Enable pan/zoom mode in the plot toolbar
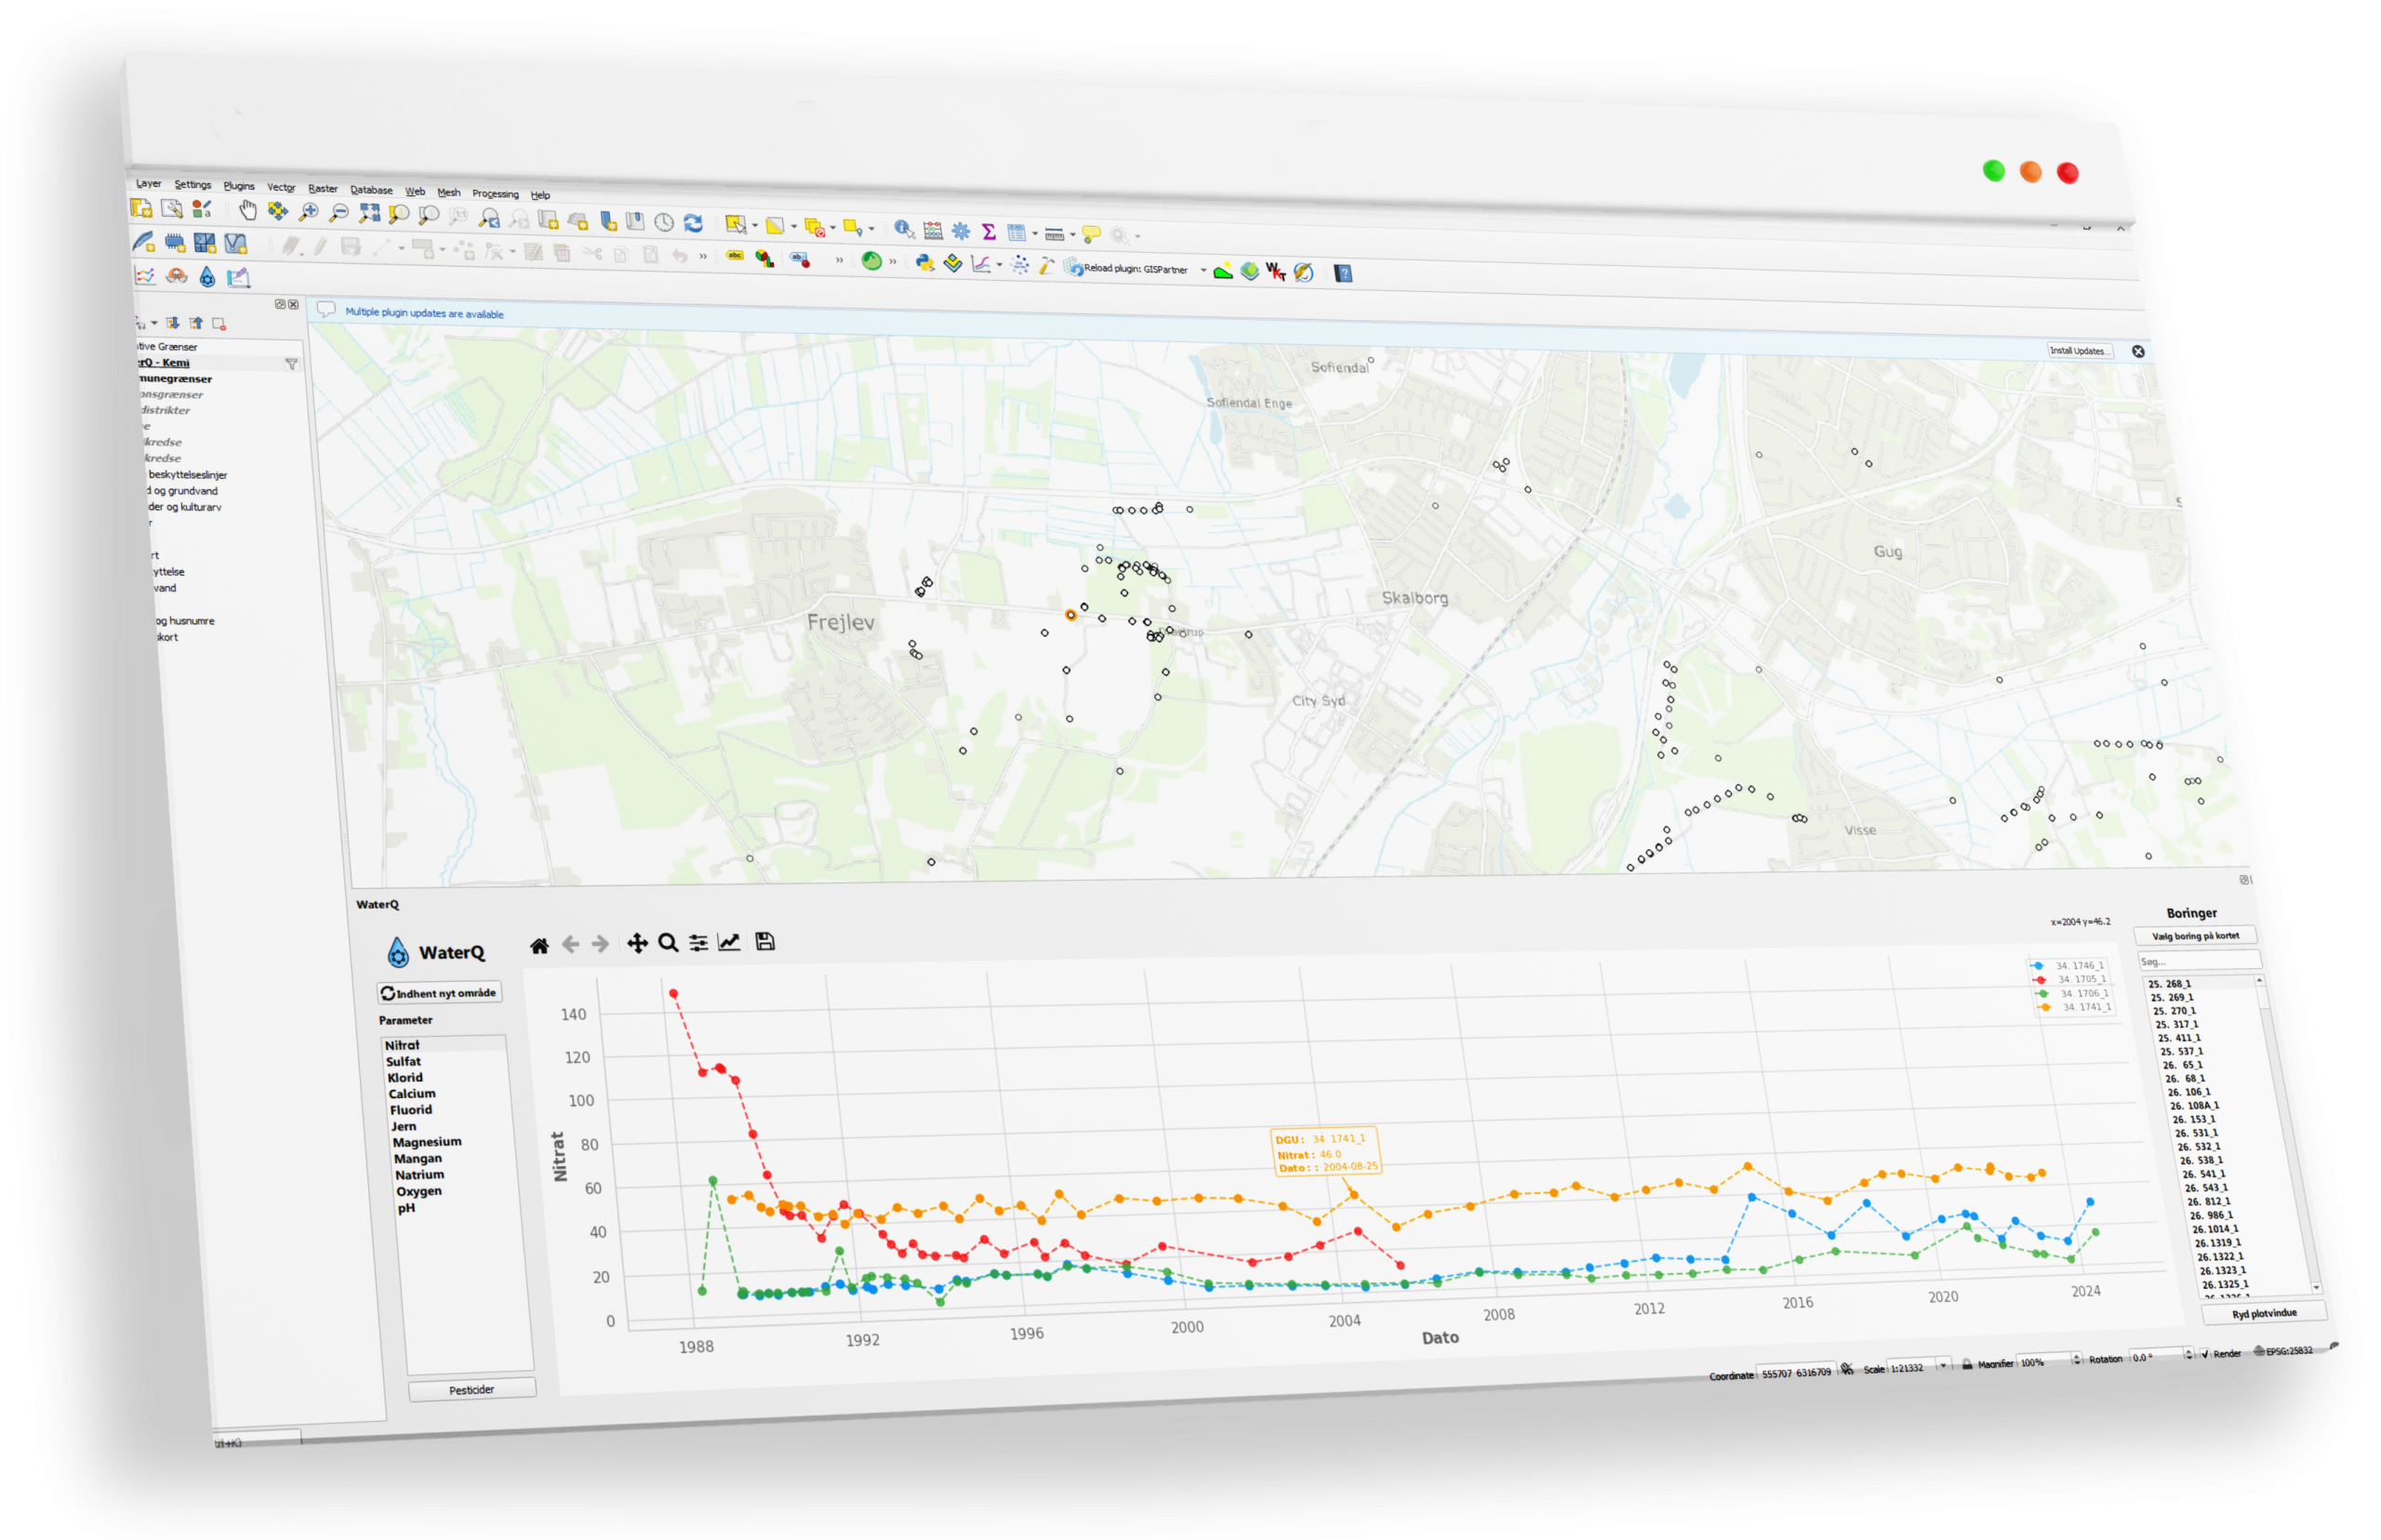This screenshot has width=2381, height=1540. click(638, 944)
